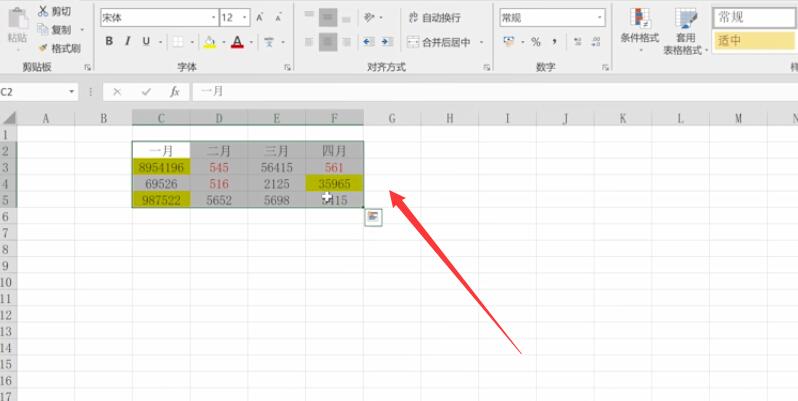Click the formula bar confirm checkmark
Screen dimensions: 798x401
pyautogui.click(x=147, y=92)
